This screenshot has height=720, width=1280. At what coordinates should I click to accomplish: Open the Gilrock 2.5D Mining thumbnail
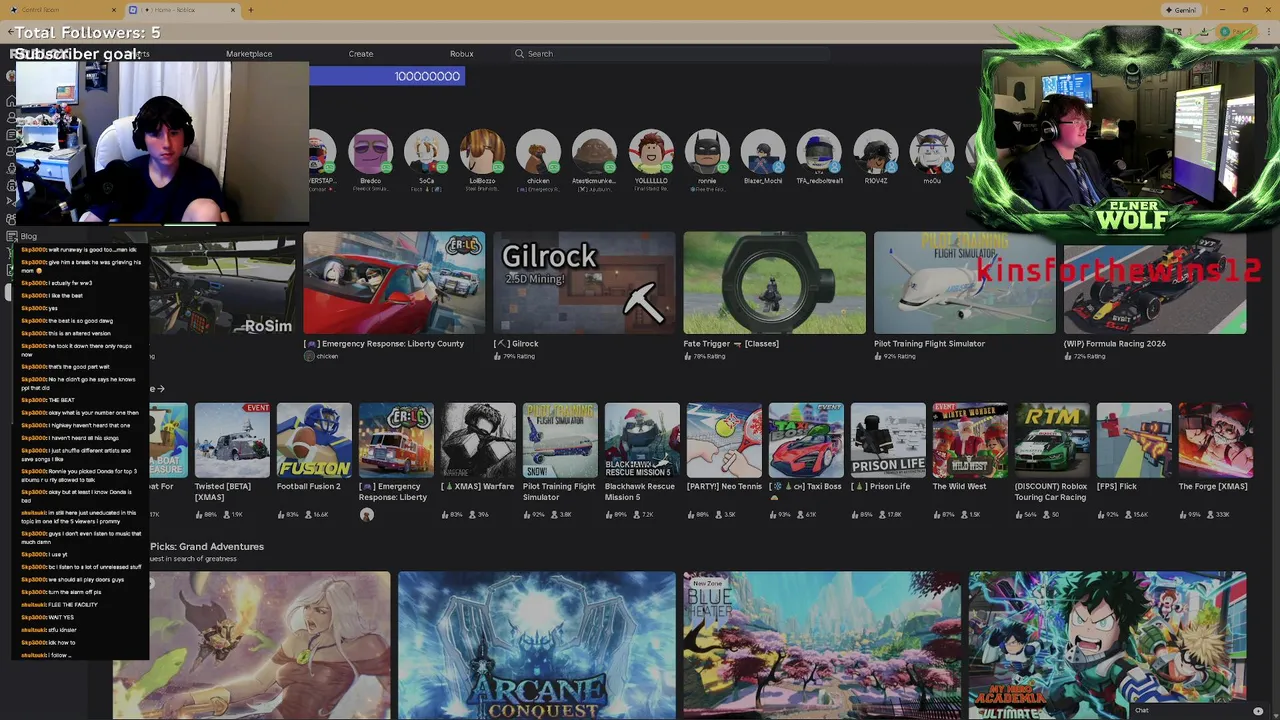click(584, 283)
